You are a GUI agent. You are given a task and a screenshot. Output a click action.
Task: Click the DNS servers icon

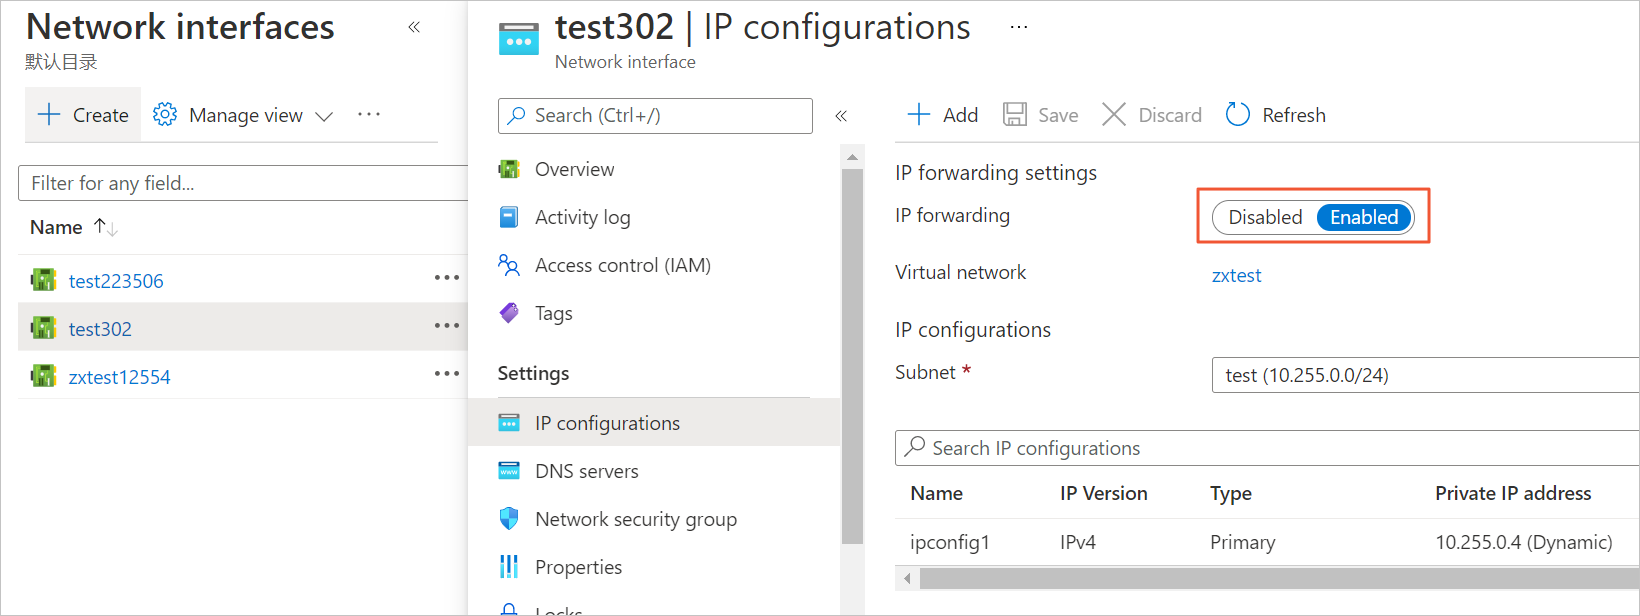coord(509,471)
